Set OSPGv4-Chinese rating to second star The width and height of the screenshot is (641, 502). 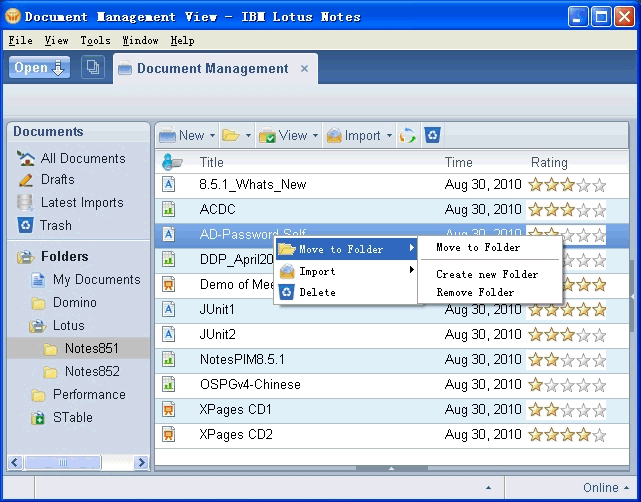tap(551, 385)
